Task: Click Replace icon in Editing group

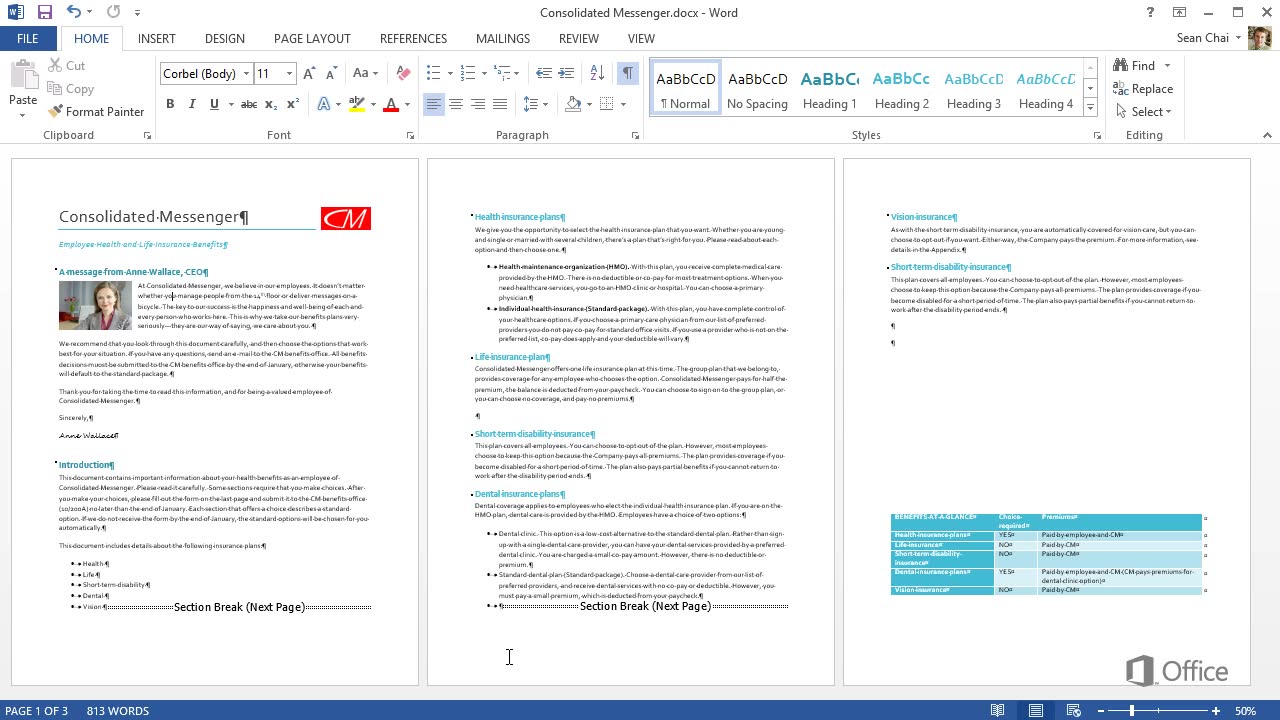Action: click(1143, 89)
